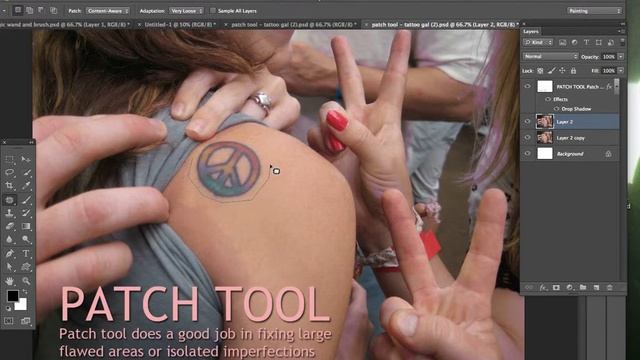Hide layer Effects visibility
Image resolution: width=640 pixels, height=360 pixels.
pos(548,99)
